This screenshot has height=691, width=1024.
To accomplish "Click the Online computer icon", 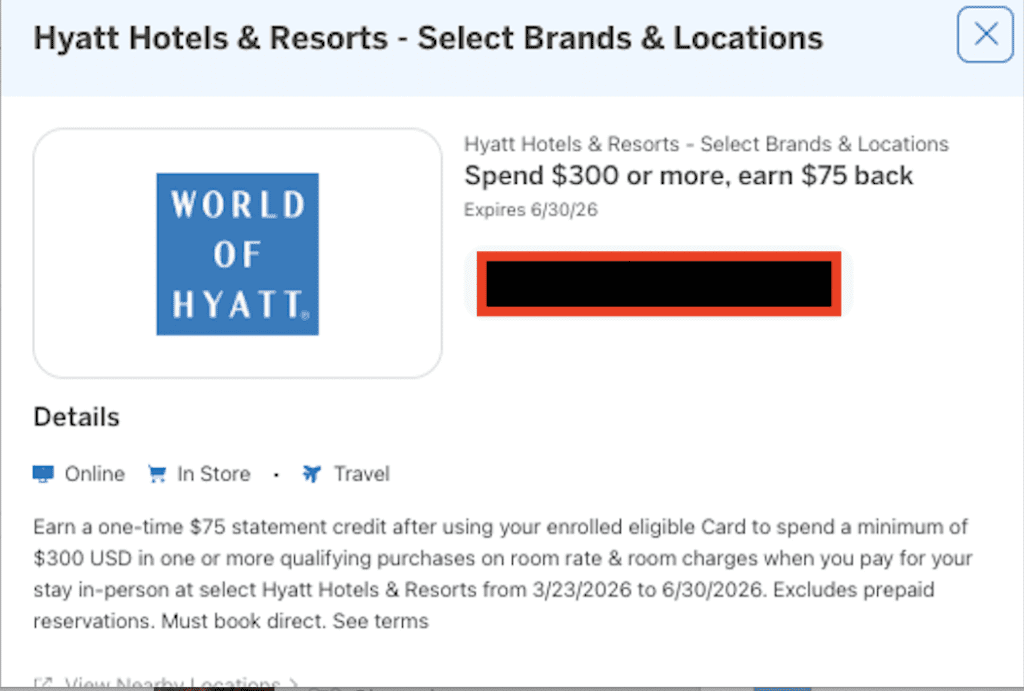I will 43,474.
